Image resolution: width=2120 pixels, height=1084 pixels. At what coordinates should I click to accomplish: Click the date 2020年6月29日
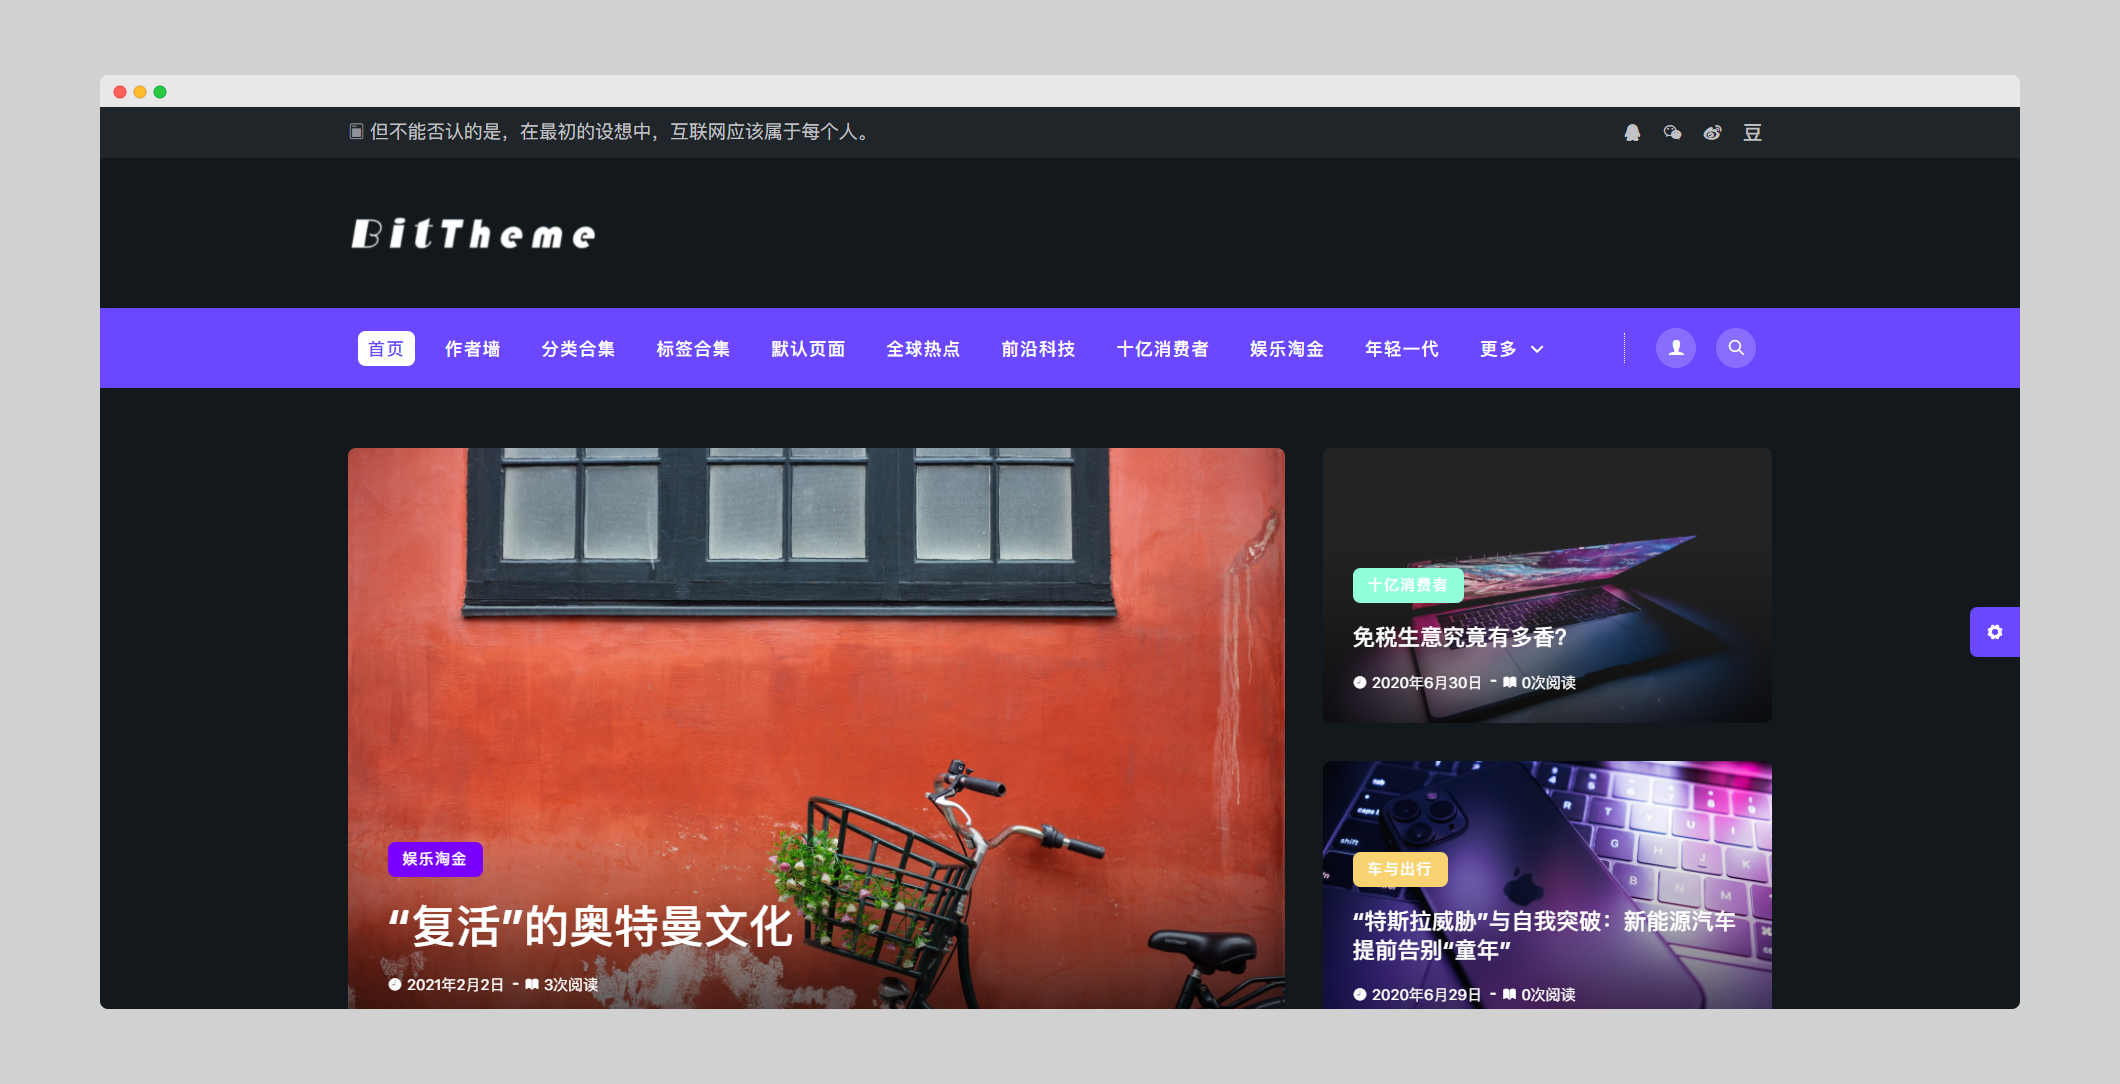coord(1426,995)
